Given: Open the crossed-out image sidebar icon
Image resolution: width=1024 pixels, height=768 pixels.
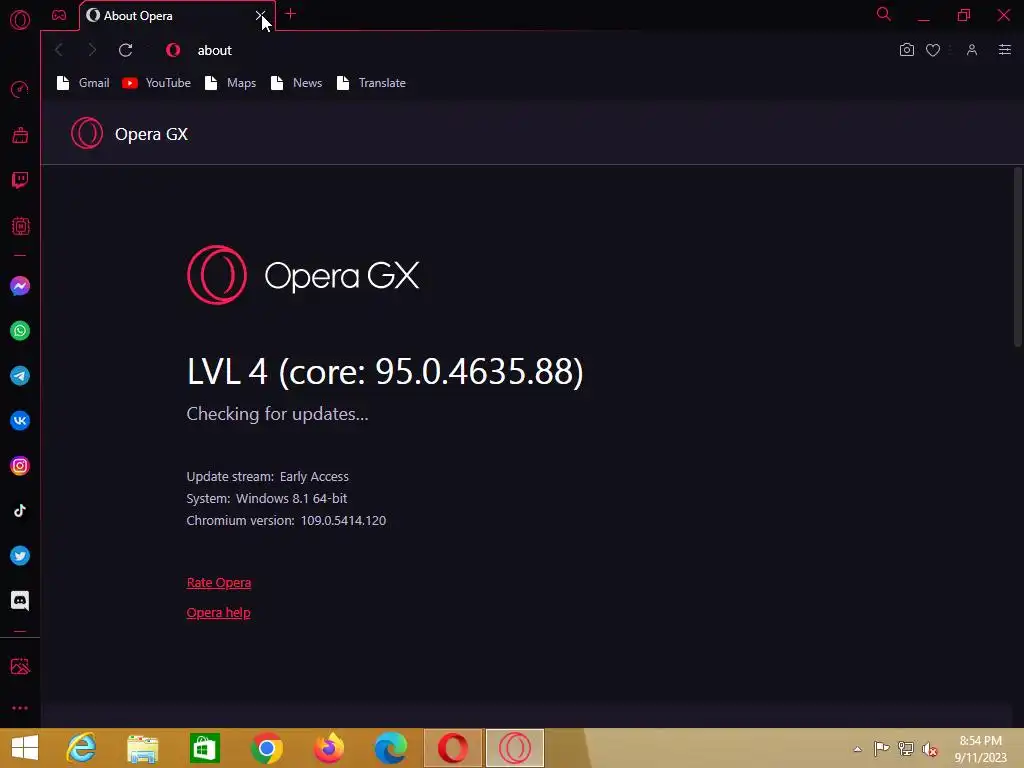Looking at the screenshot, I should tap(20, 666).
